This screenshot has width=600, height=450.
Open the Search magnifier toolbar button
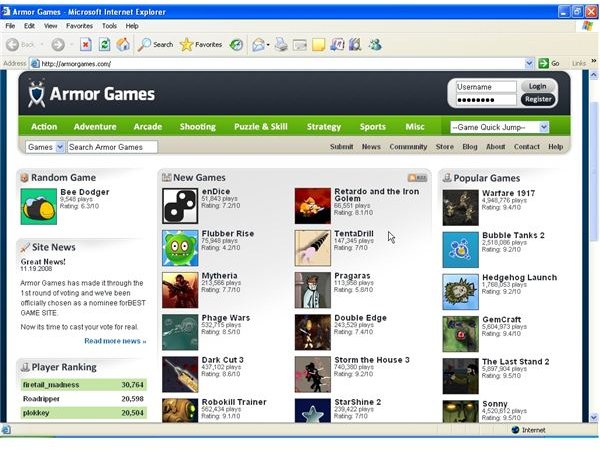[155, 45]
